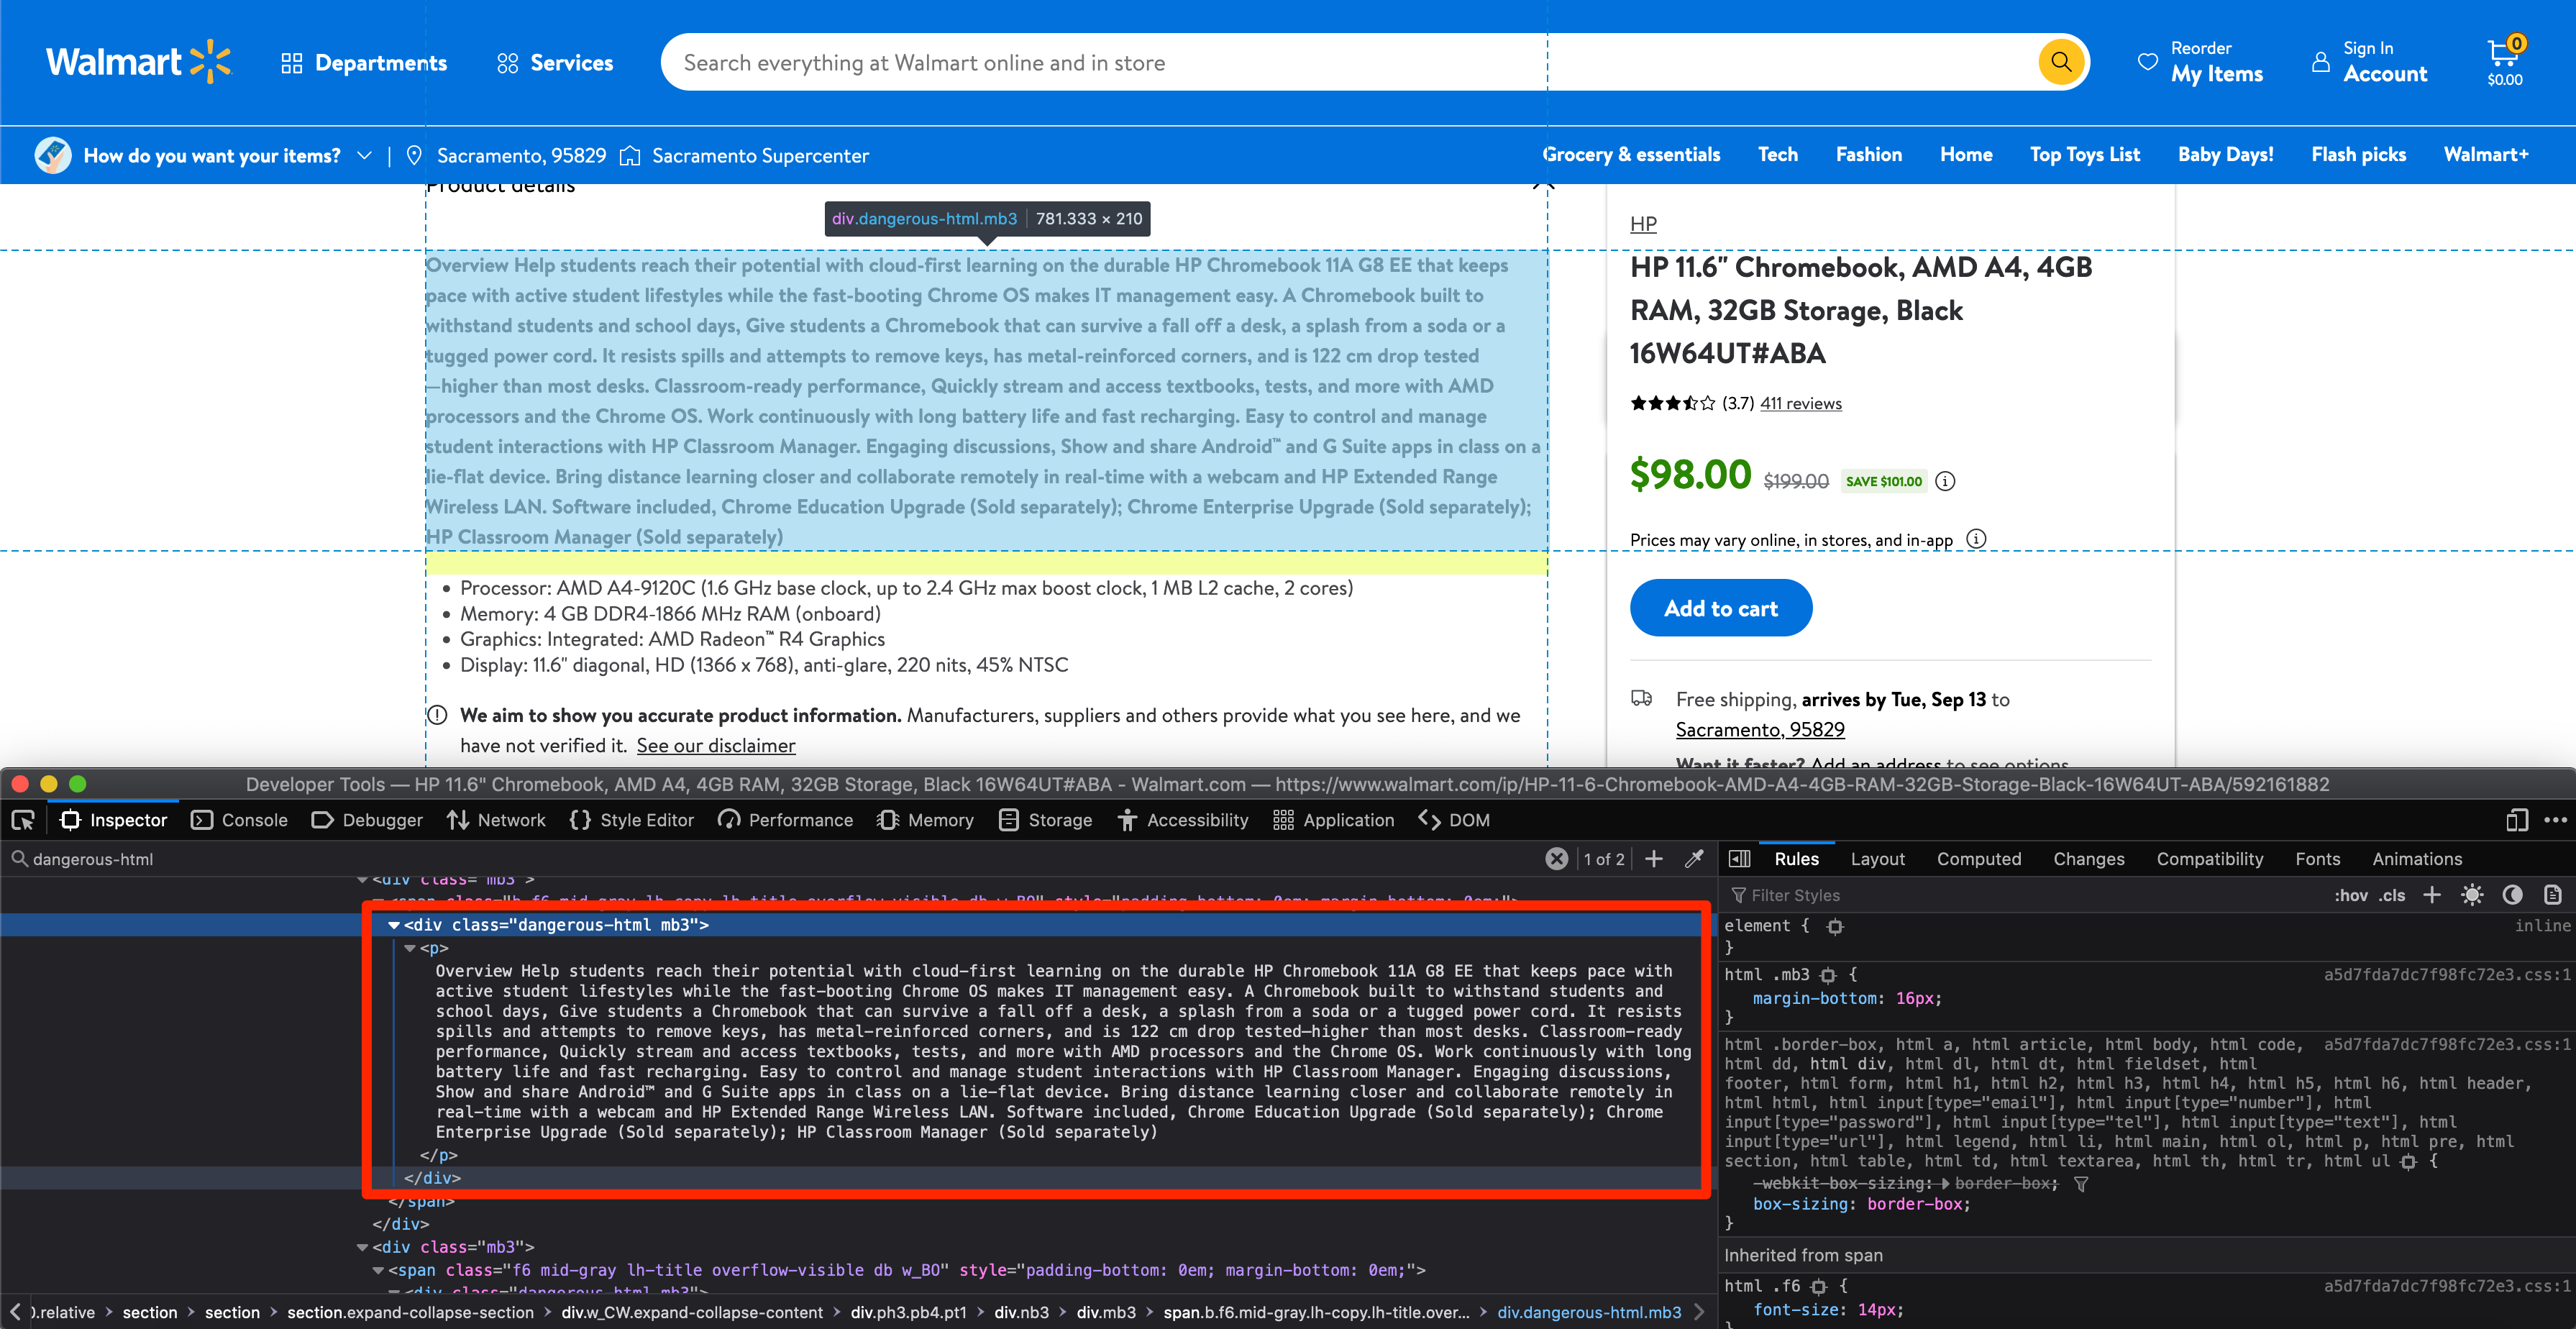Enable dark color-scheme simulation toggle

[x=2513, y=895]
